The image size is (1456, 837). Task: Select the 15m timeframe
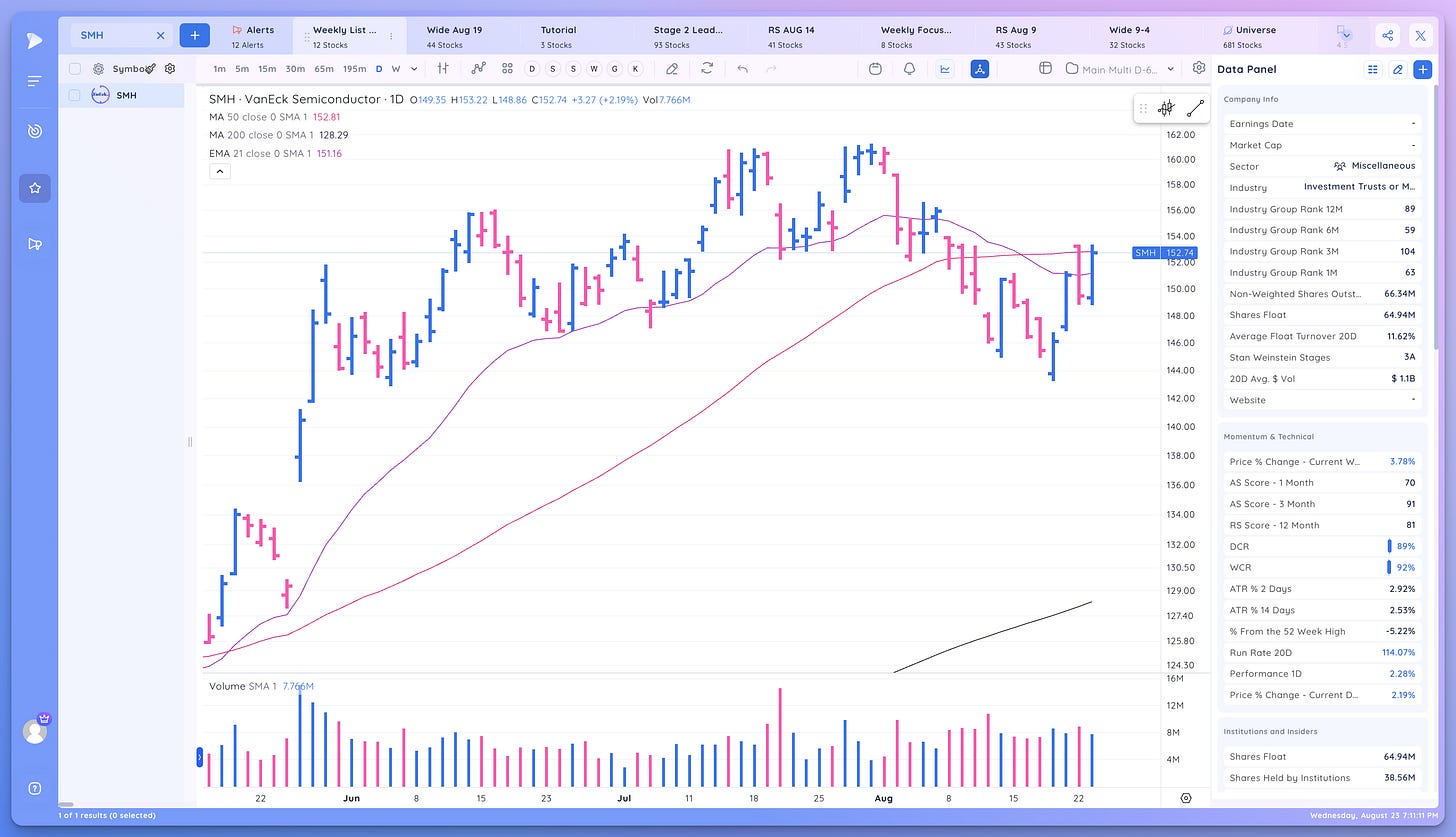pyautogui.click(x=267, y=69)
